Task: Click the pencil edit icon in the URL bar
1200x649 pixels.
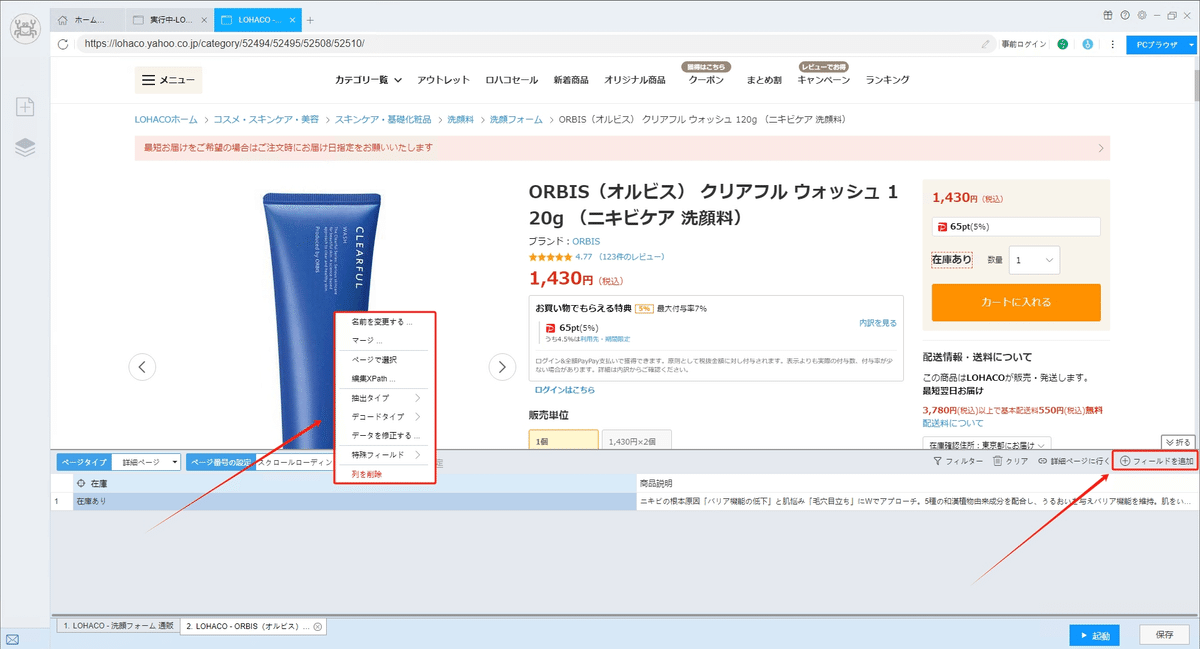Action: [986, 44]
